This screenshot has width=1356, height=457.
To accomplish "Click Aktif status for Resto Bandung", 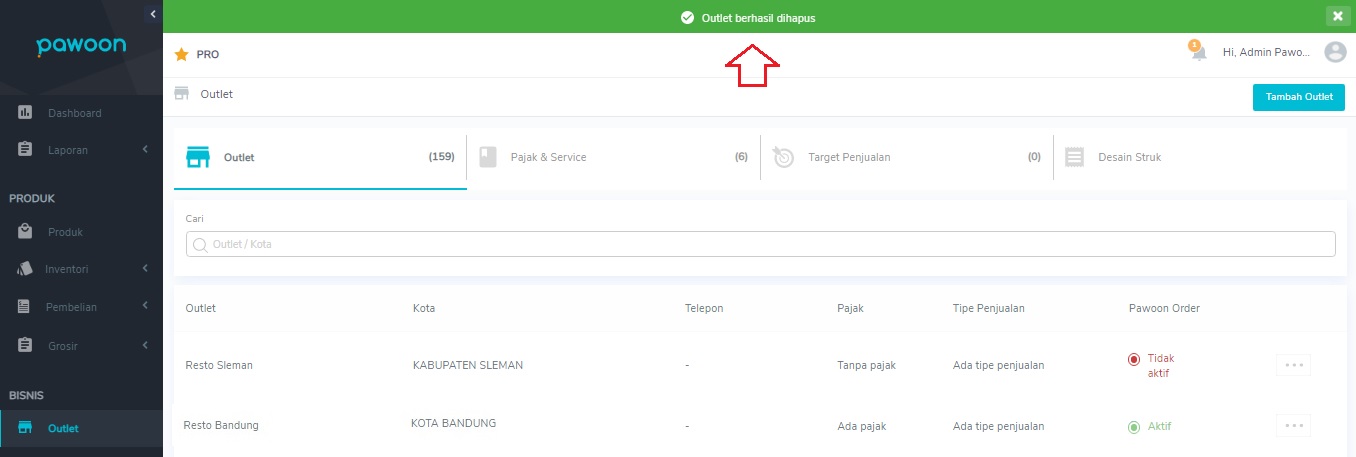I will click(x=1150, y=426).
